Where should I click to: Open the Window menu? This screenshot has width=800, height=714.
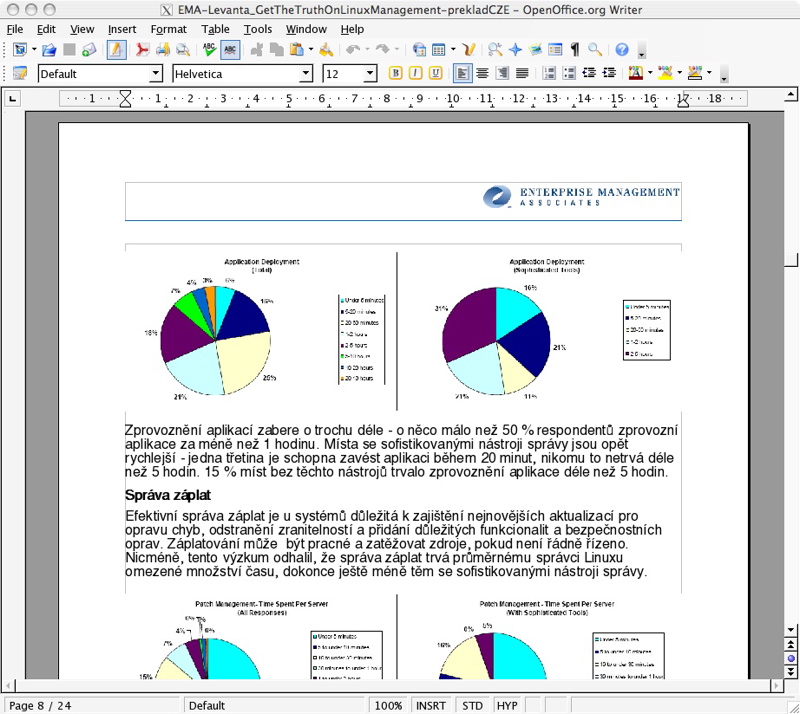pos(306,30)
